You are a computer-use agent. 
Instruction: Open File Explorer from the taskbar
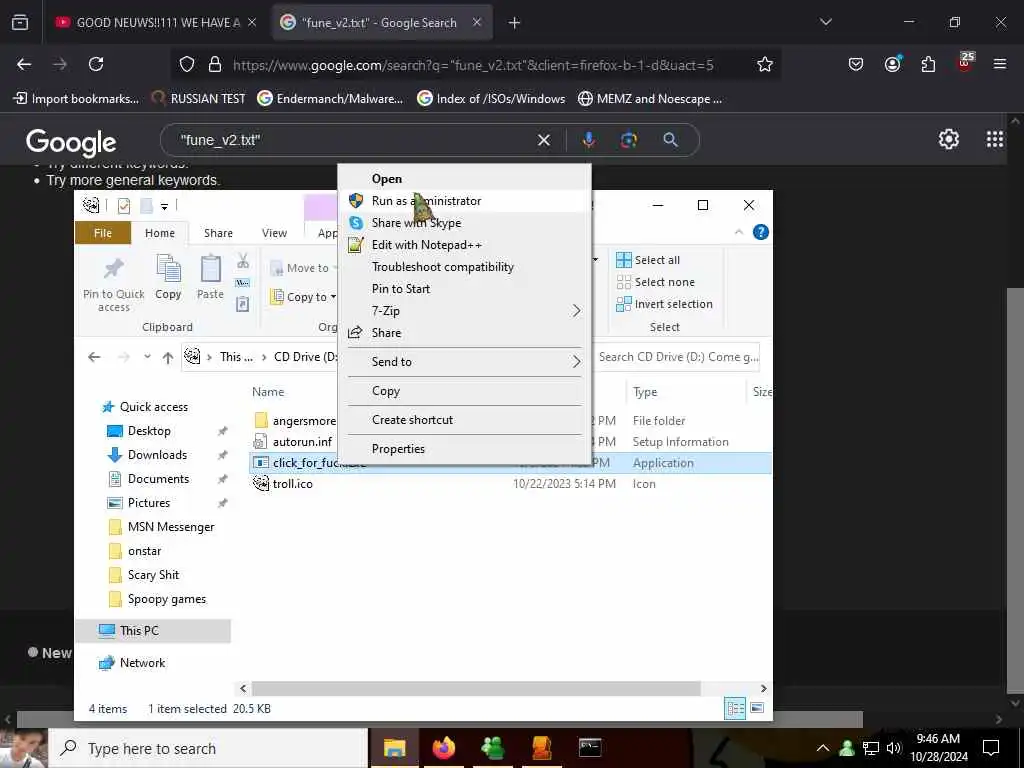click(x=394, y=748)
